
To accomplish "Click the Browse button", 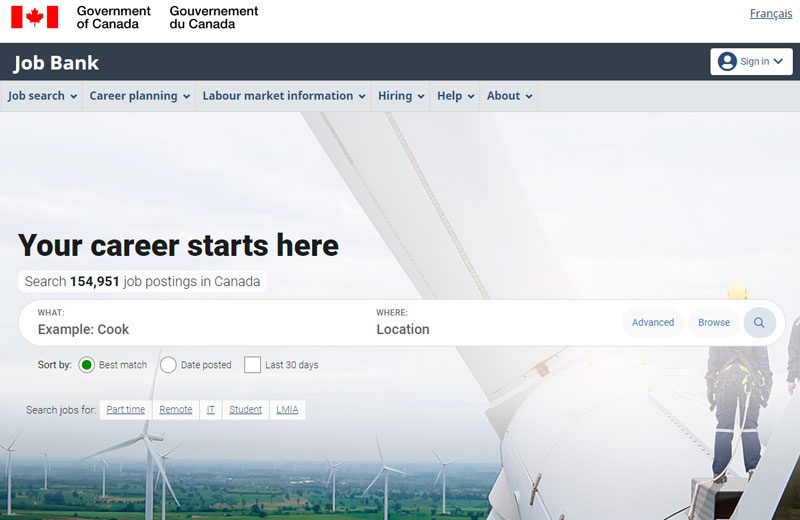I will pyautogui.click(x=714, y=323).
